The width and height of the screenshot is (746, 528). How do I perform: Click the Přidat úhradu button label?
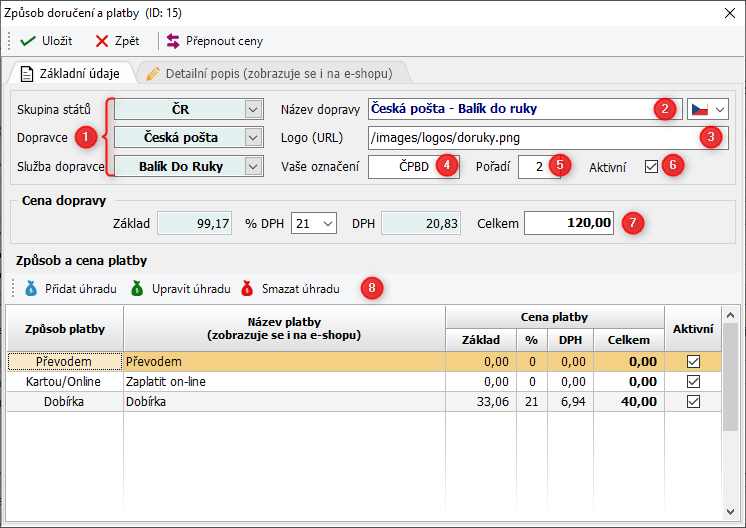pos(81,289)
